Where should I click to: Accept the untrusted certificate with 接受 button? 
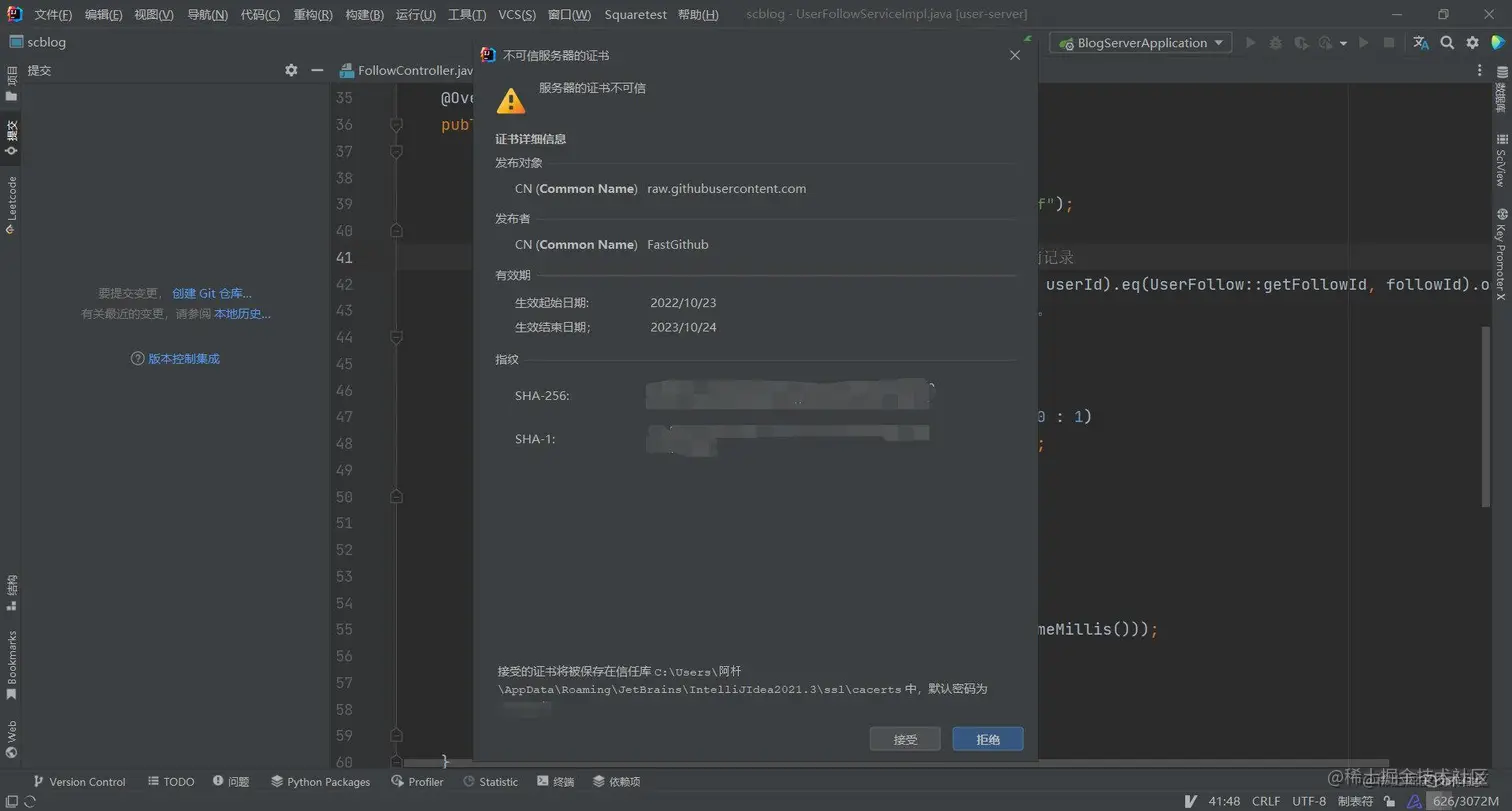point(905,739)
